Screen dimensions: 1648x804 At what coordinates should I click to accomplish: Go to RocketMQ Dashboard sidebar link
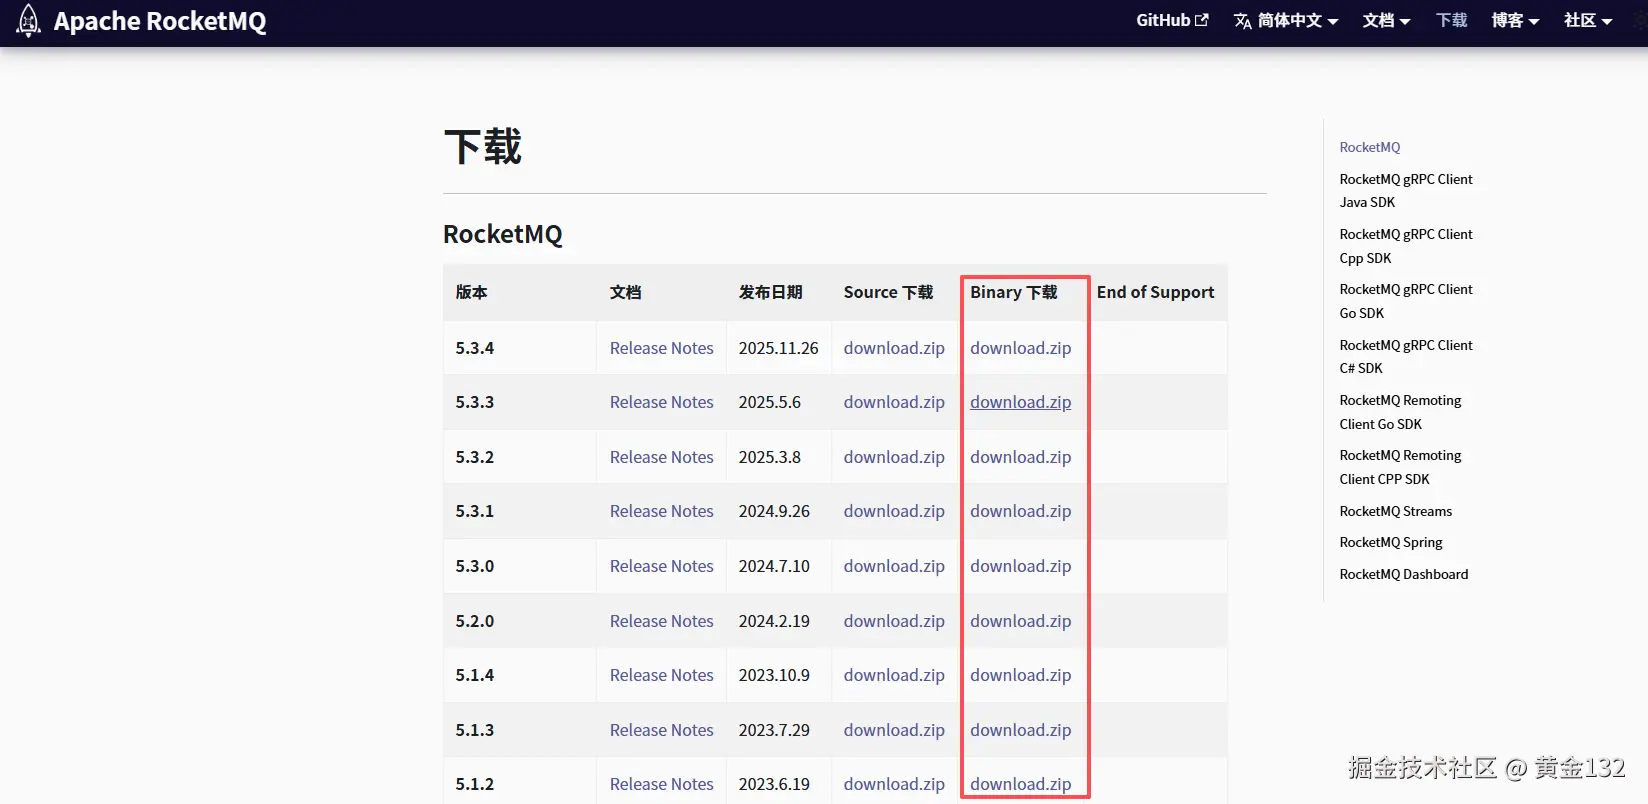1404,574
